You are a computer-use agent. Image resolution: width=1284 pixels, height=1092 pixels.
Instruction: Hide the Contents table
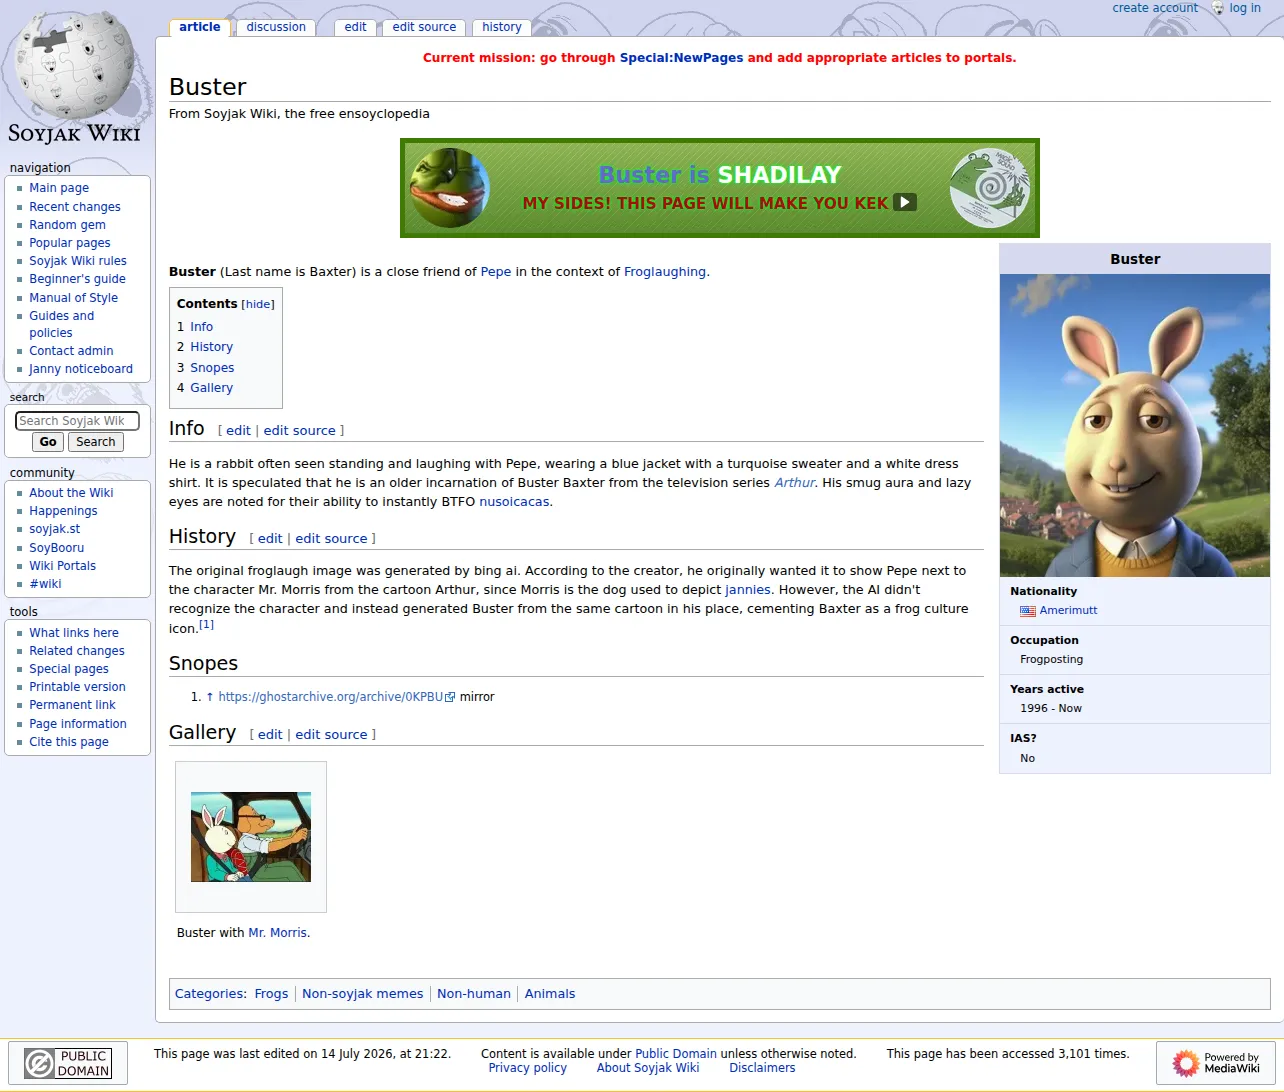(258, 304)
